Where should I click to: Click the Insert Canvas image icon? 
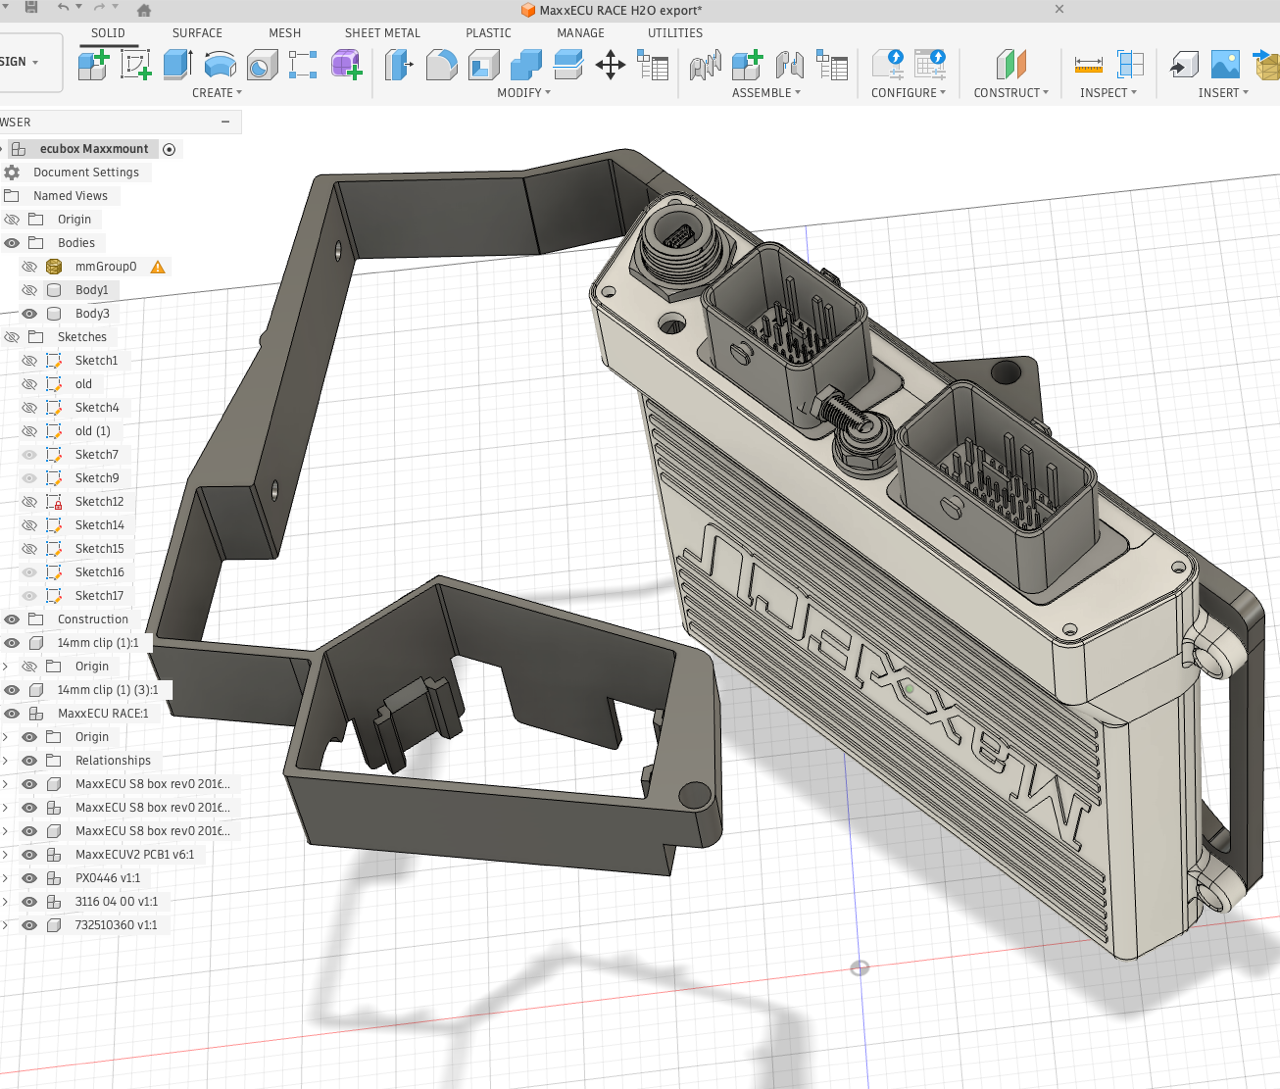(x=1225, y=66)
